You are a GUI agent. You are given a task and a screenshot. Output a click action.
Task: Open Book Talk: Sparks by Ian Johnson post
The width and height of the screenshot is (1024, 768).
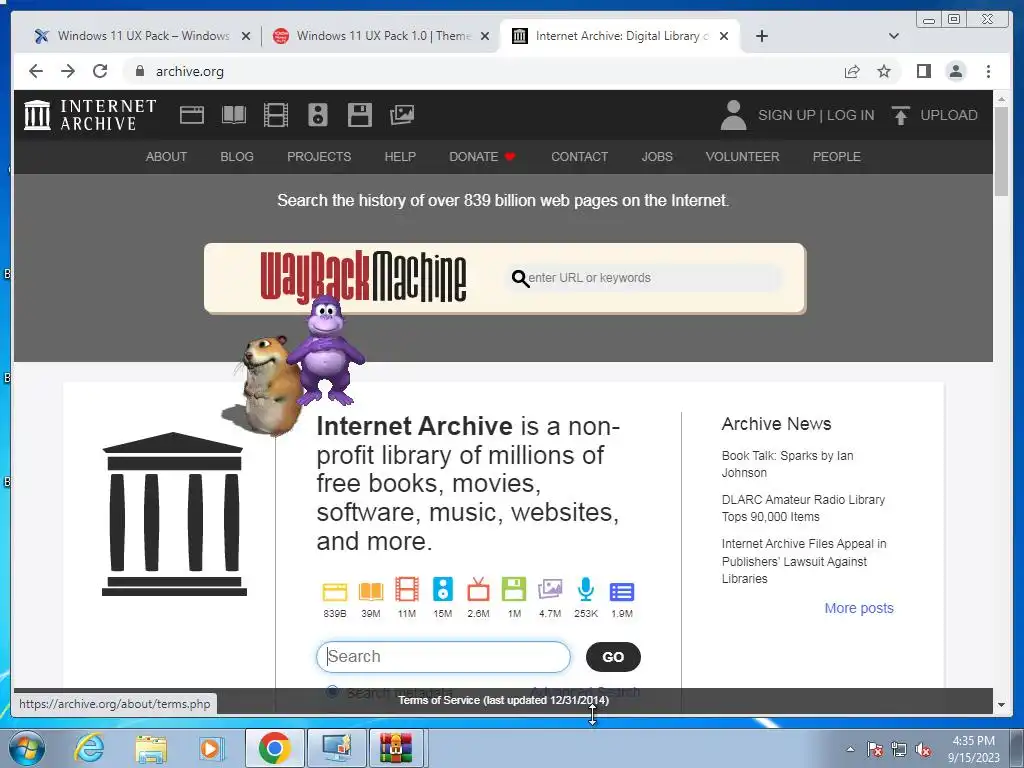point(788,464)
